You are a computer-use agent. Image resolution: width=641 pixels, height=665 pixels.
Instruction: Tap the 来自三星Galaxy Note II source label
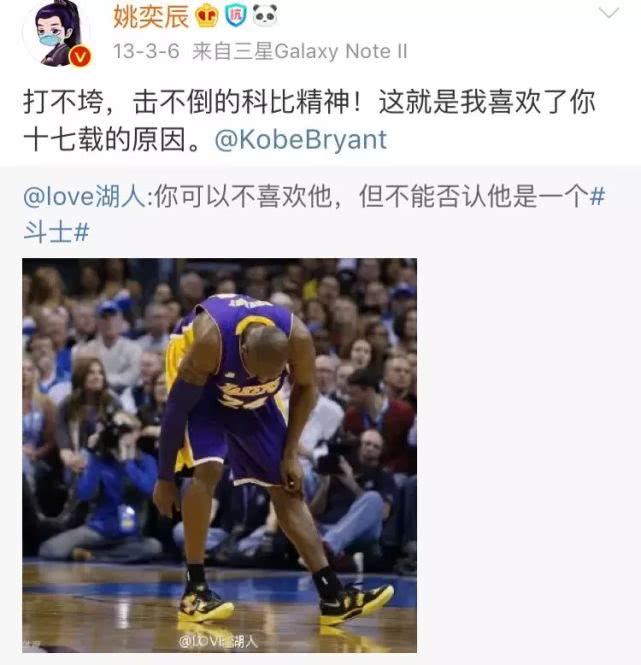pyautogui.click(x=300, y=52)
